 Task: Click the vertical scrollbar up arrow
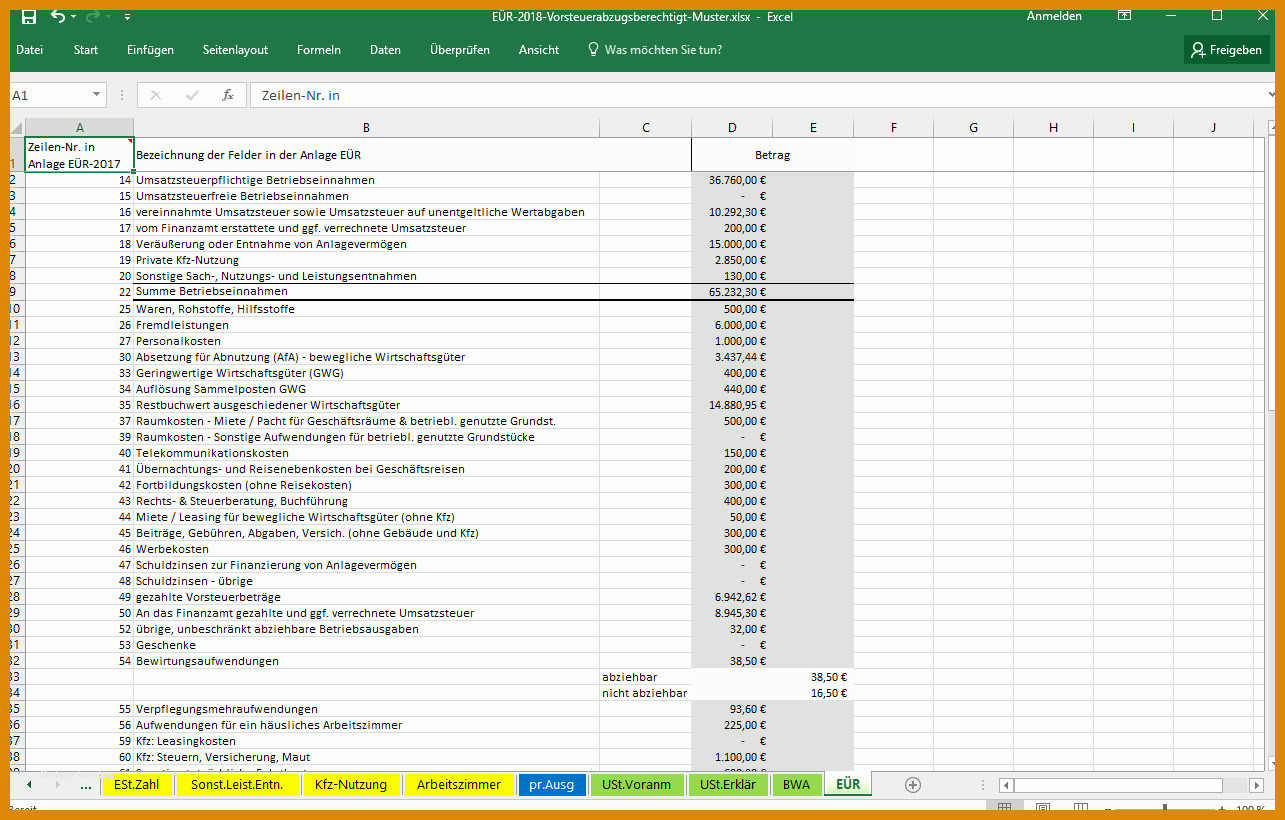[1273, 127]
